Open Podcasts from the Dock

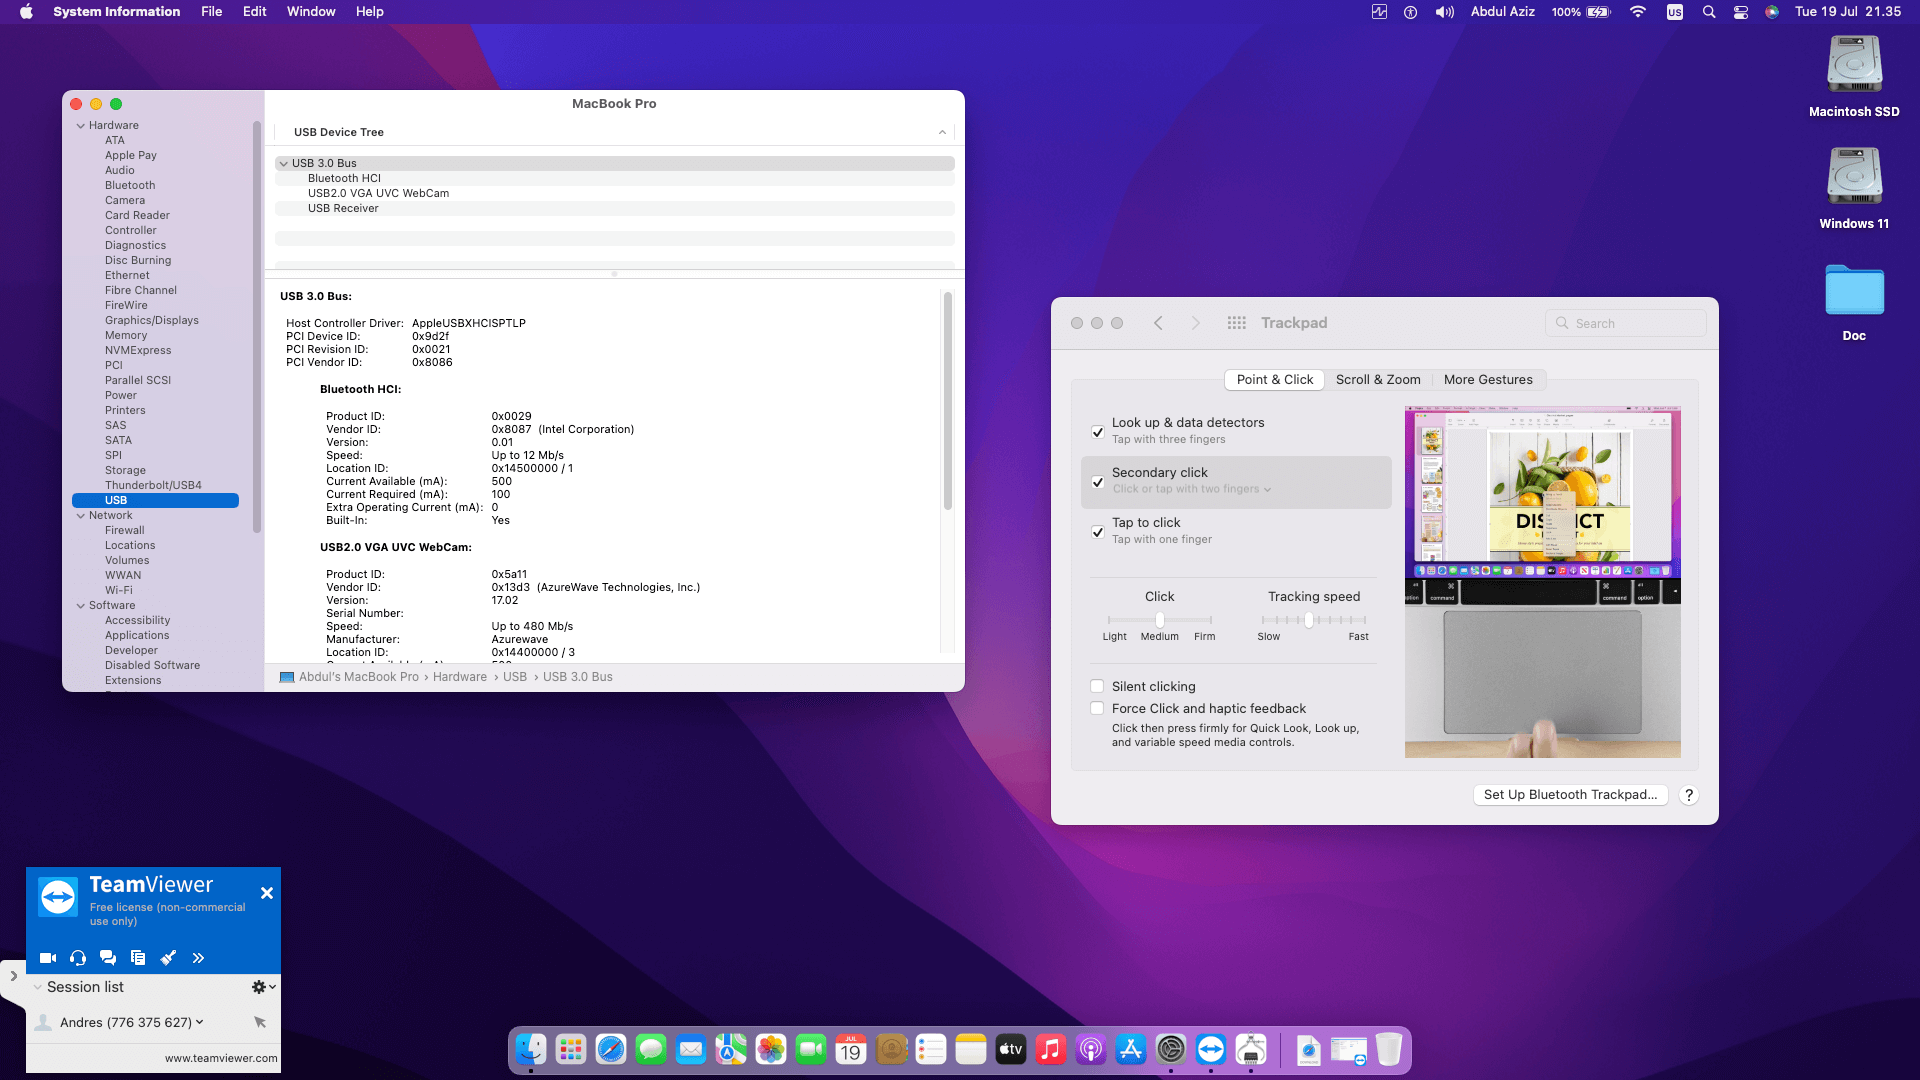click(x=1091, y=1049)
